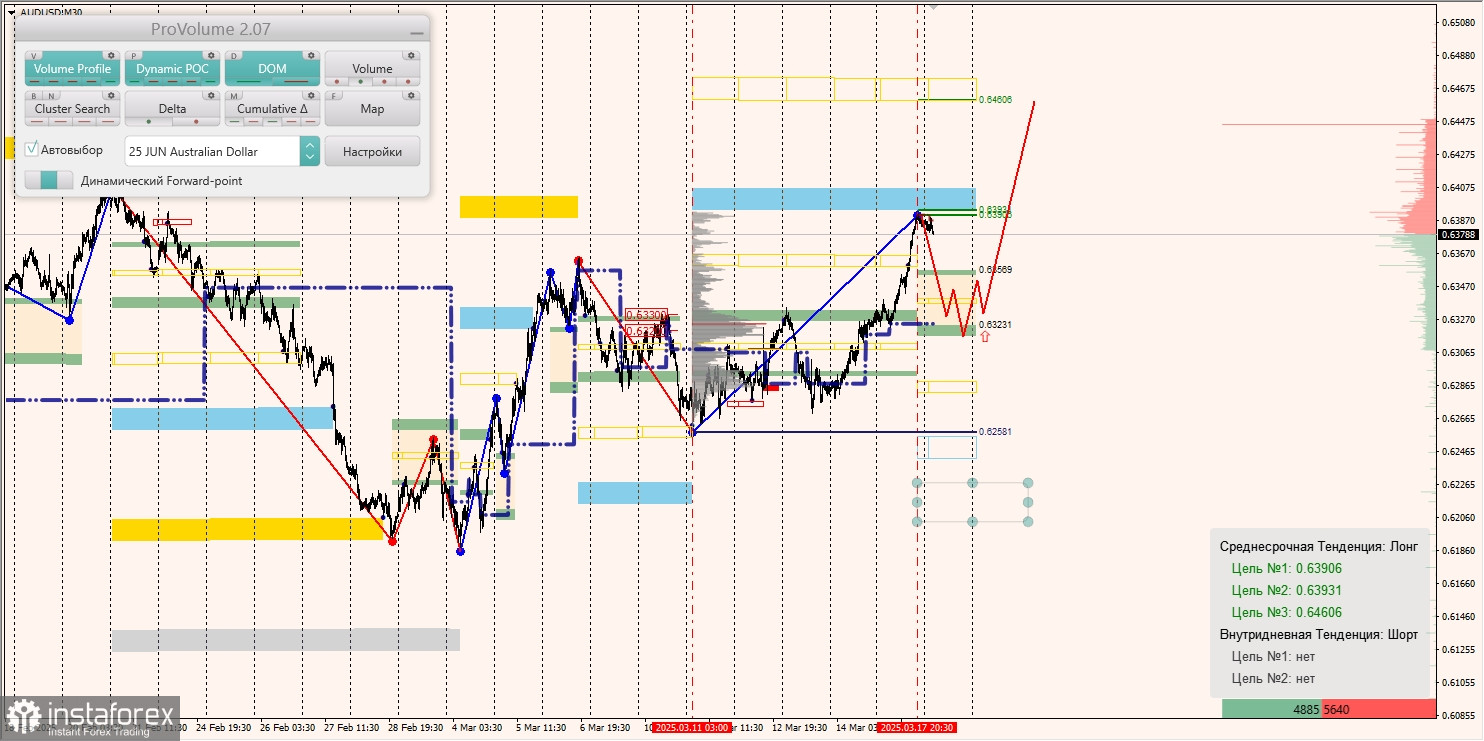The image size is (1484, 741).
Task: Activate the Volume Profile button
Action: pos(72,68)
